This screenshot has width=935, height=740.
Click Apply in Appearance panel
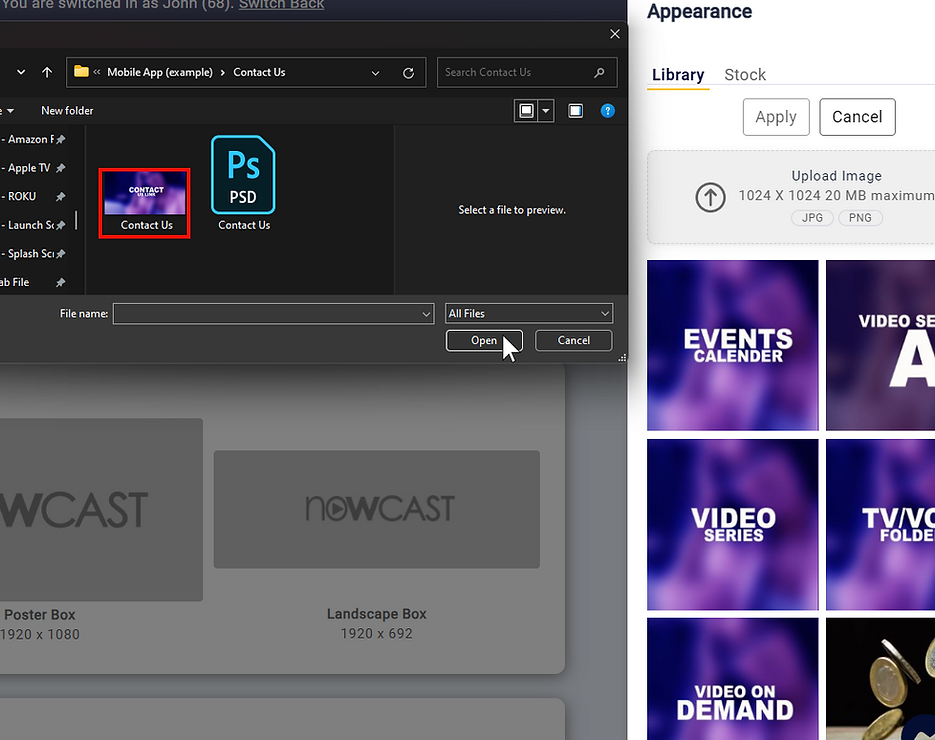pyautogui.click(x=776, y=117)
